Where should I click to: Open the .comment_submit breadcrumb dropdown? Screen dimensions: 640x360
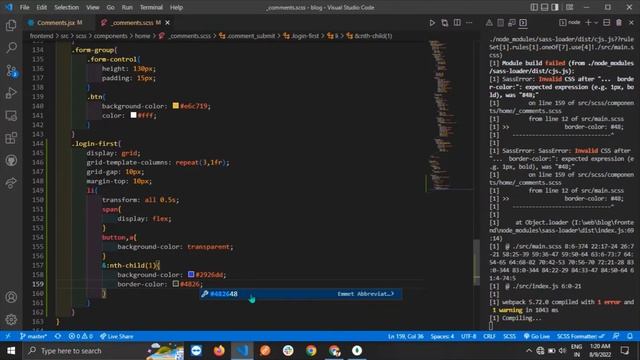coord(247,36)
